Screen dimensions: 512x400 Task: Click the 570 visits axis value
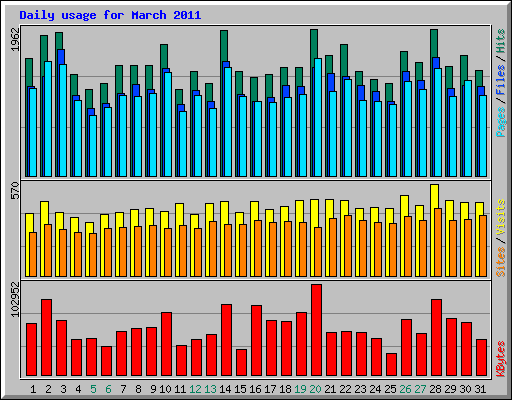[15, 190]
